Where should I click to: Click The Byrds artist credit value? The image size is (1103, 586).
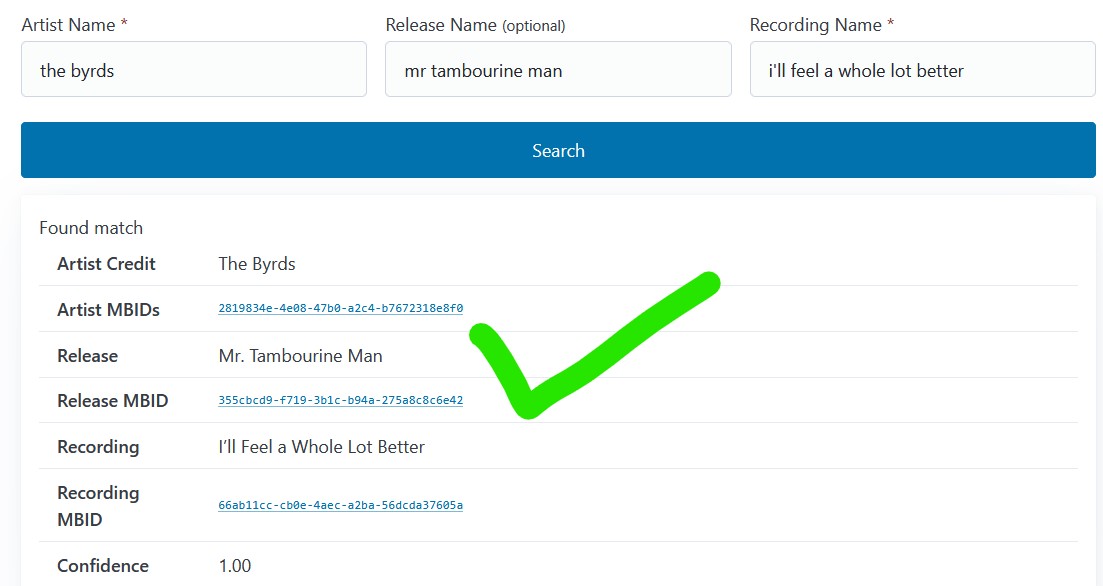coord(257,264)
